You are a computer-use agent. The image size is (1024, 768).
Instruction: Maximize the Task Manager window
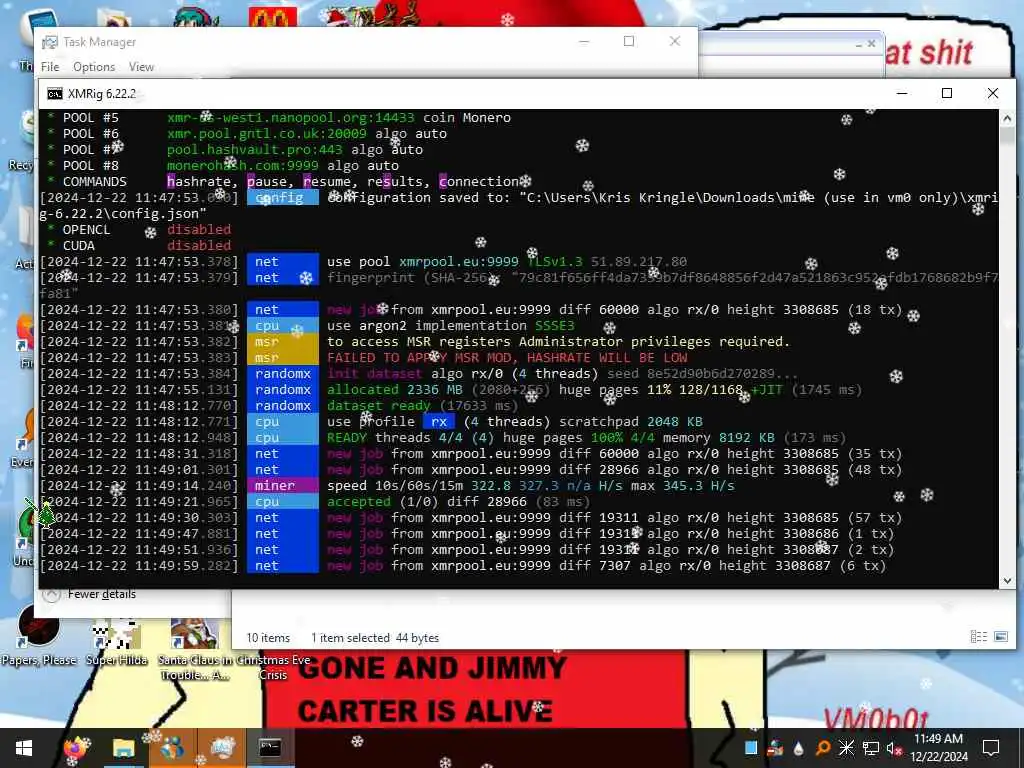[x=629, y=42]
